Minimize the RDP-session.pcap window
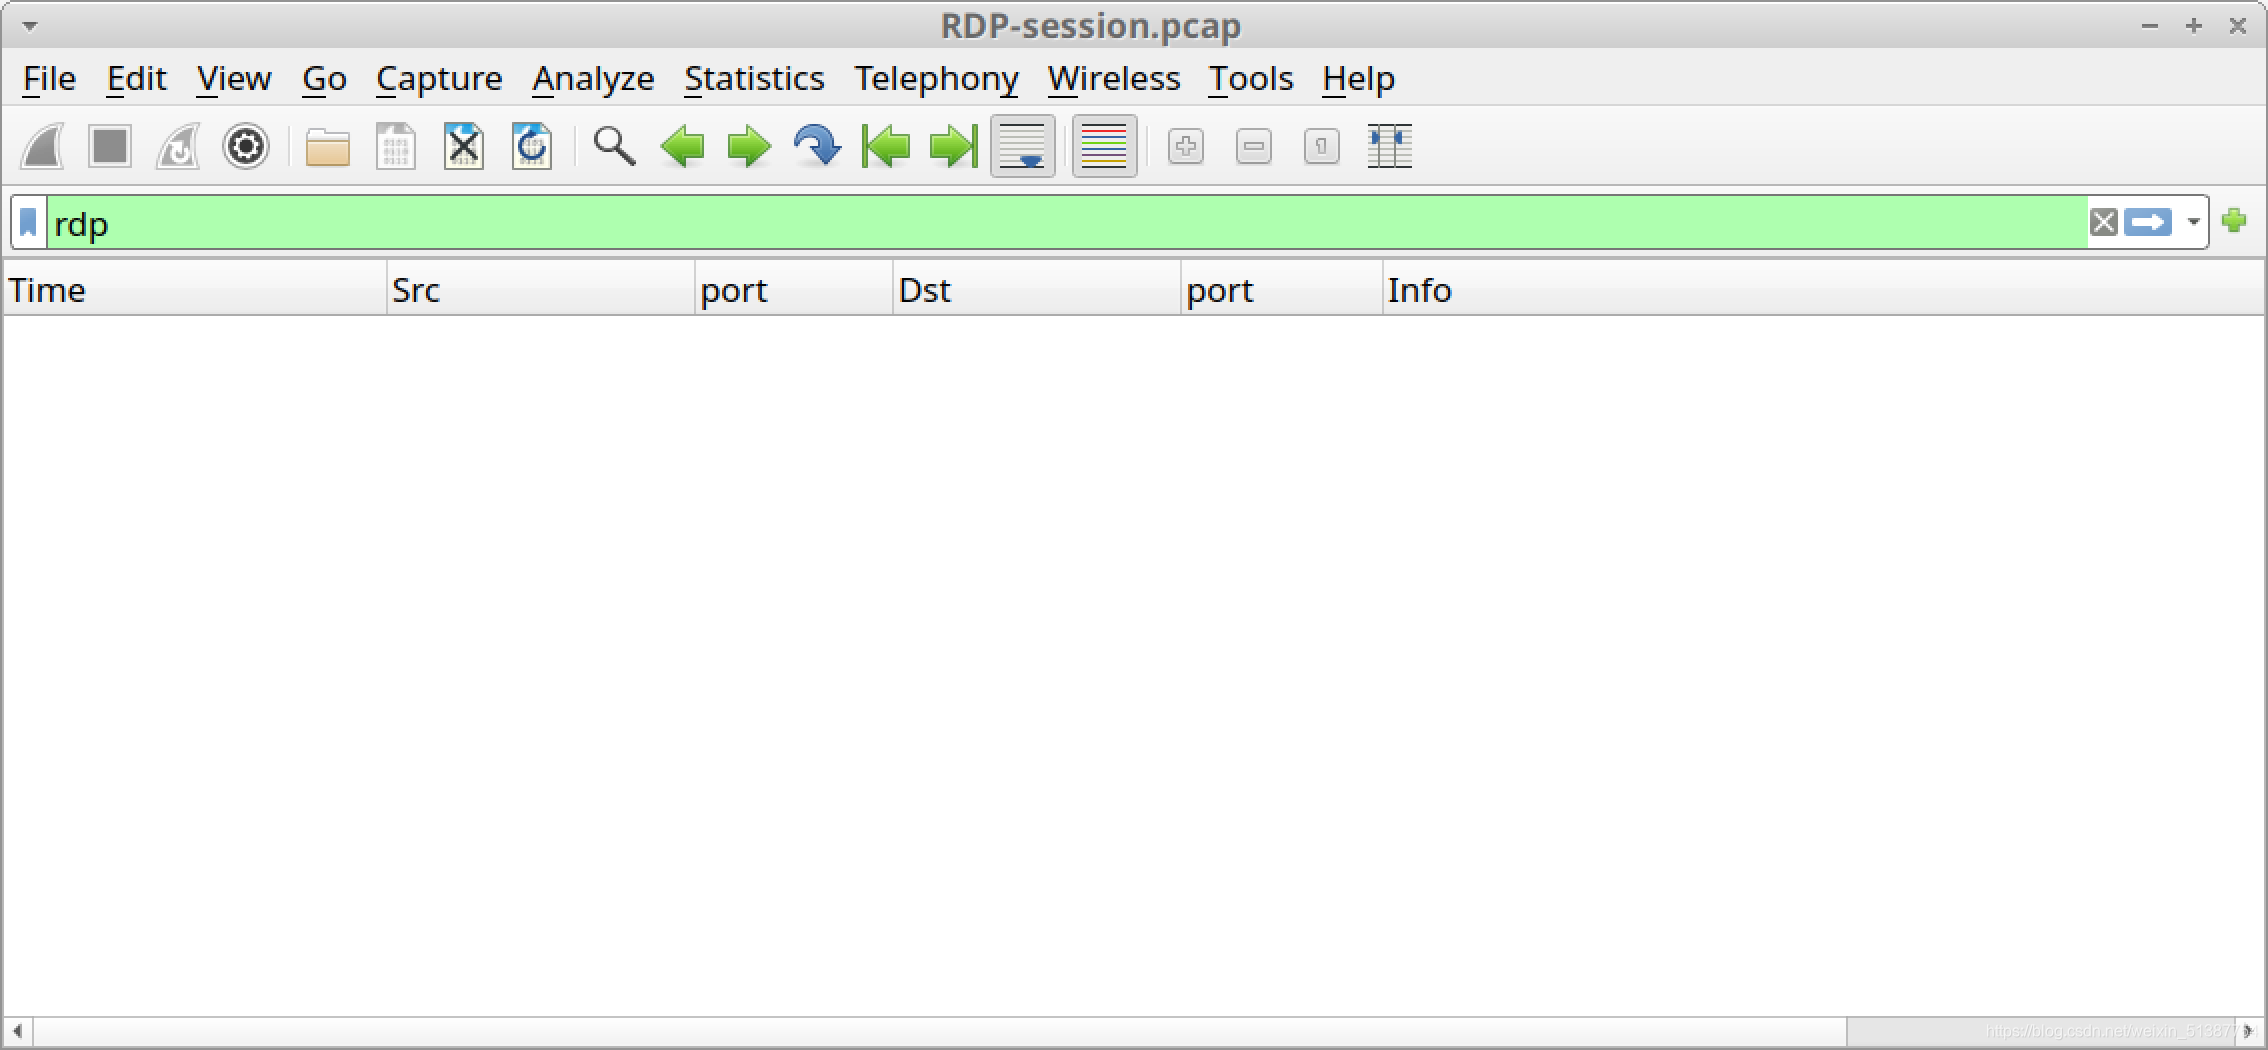The width and height of the screenshot is (2268, 1050). (2149, 26)
